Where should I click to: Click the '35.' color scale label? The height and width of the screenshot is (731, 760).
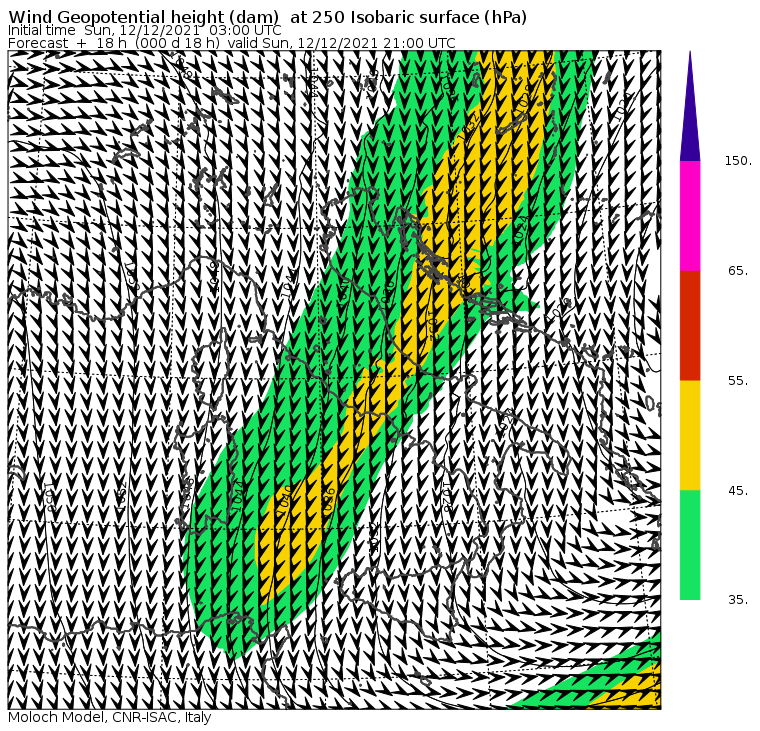739,600
